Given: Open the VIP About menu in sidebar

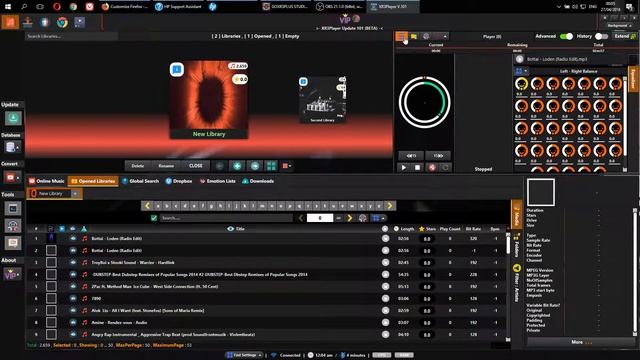Looking at the screenshot, I should [12, 274].
